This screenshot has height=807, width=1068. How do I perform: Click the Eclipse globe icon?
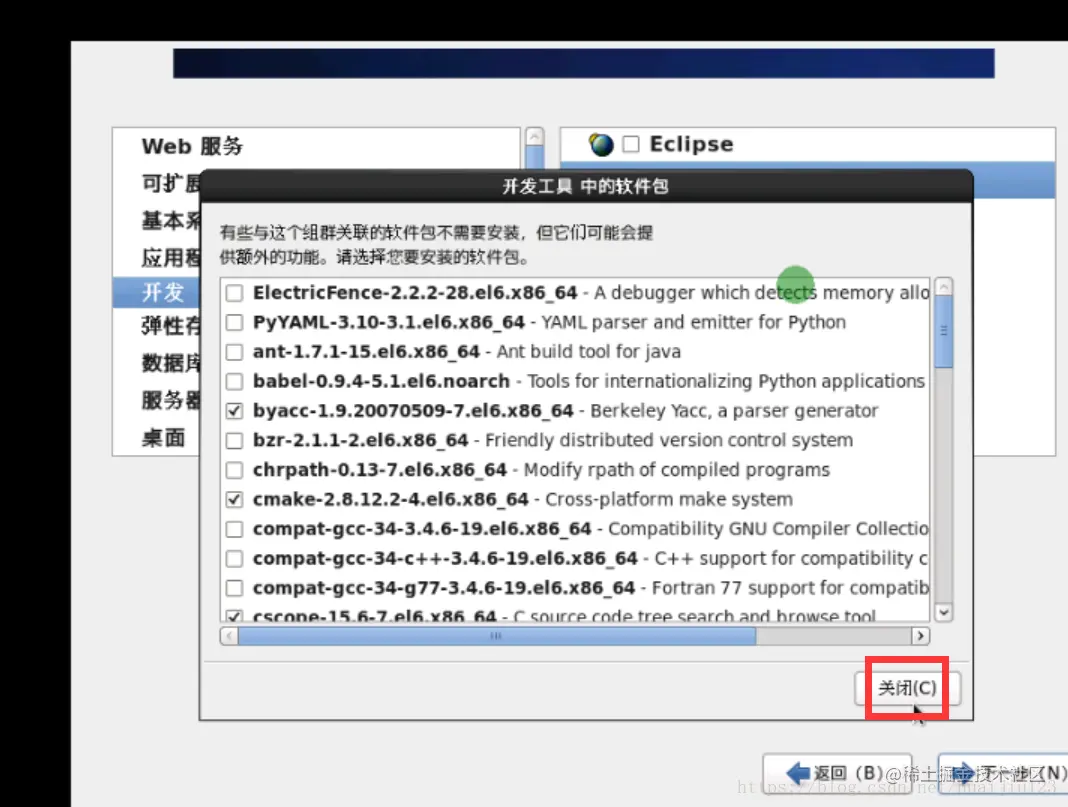601,144
